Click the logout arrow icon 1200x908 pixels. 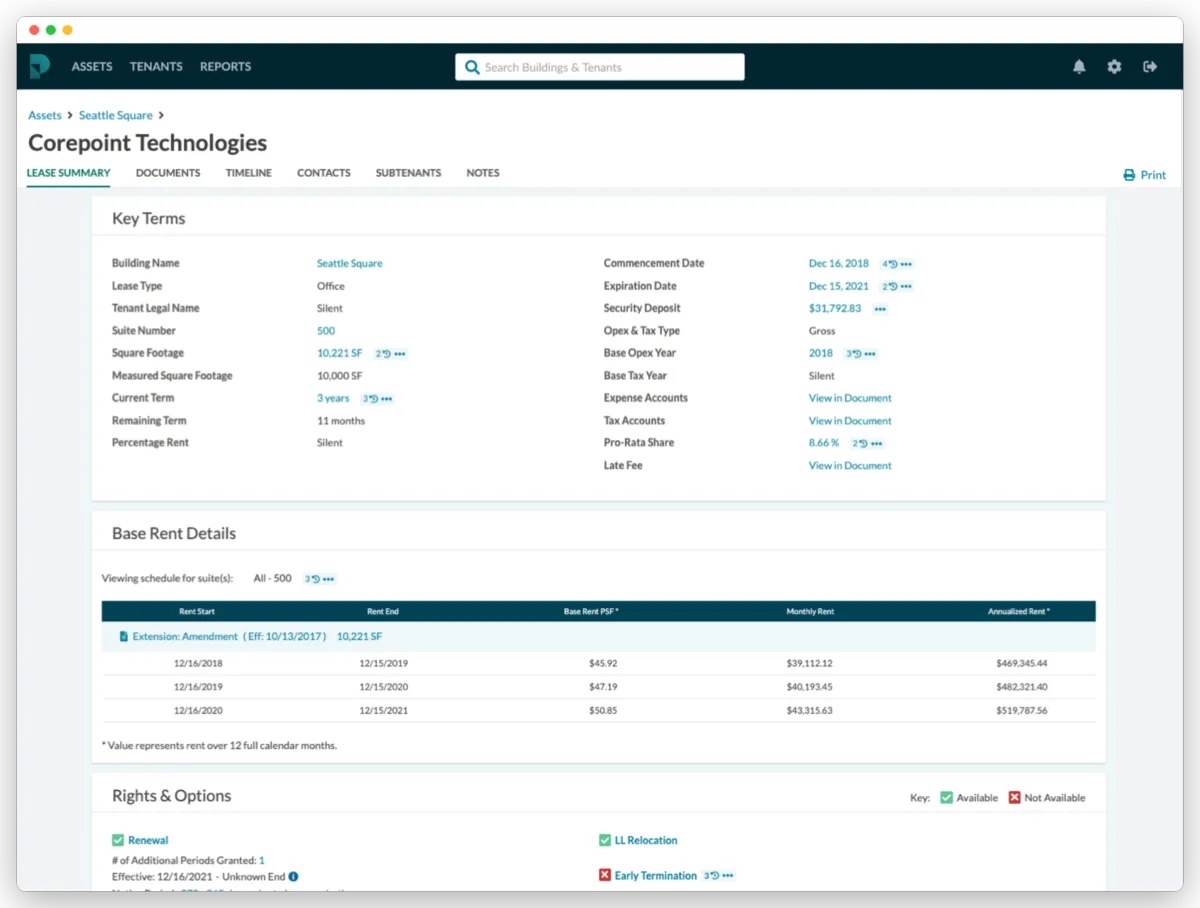coord(1150,67)
